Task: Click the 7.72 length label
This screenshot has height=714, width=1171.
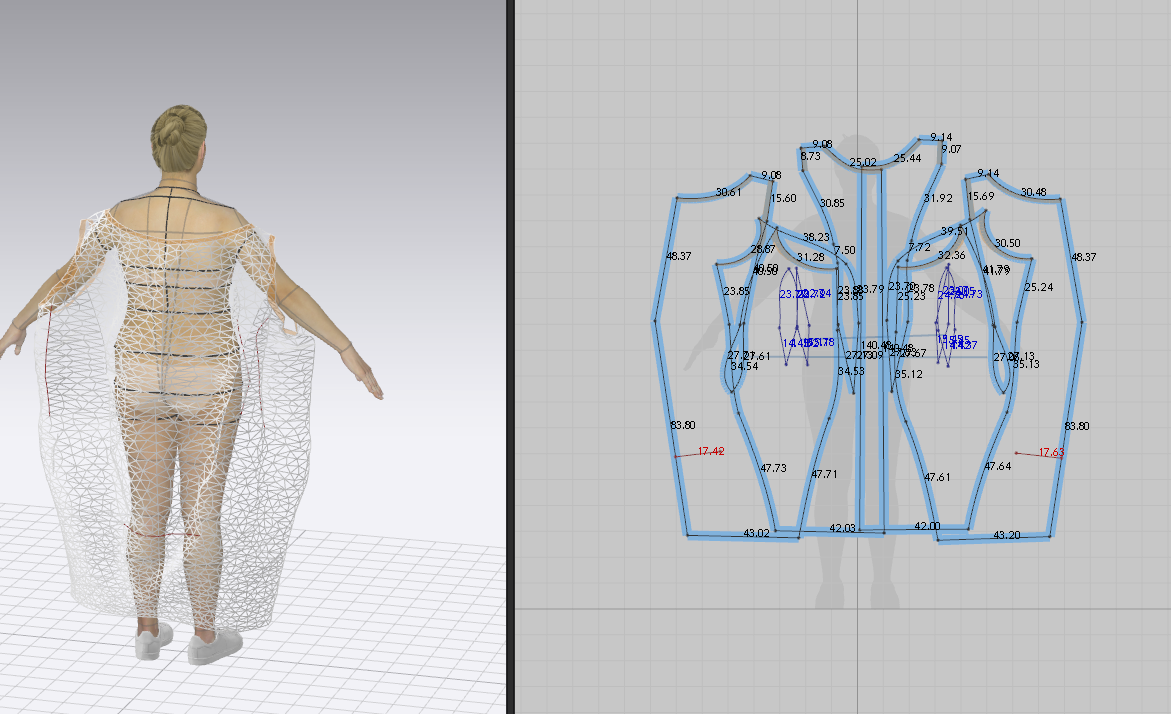Action: coord(919,246)
